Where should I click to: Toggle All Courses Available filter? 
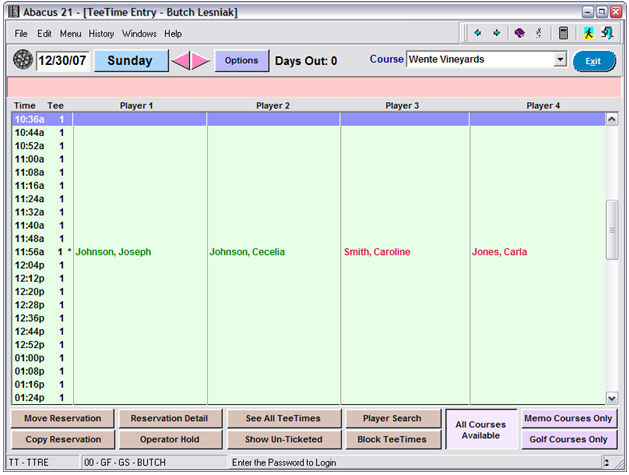pos(481,429)
